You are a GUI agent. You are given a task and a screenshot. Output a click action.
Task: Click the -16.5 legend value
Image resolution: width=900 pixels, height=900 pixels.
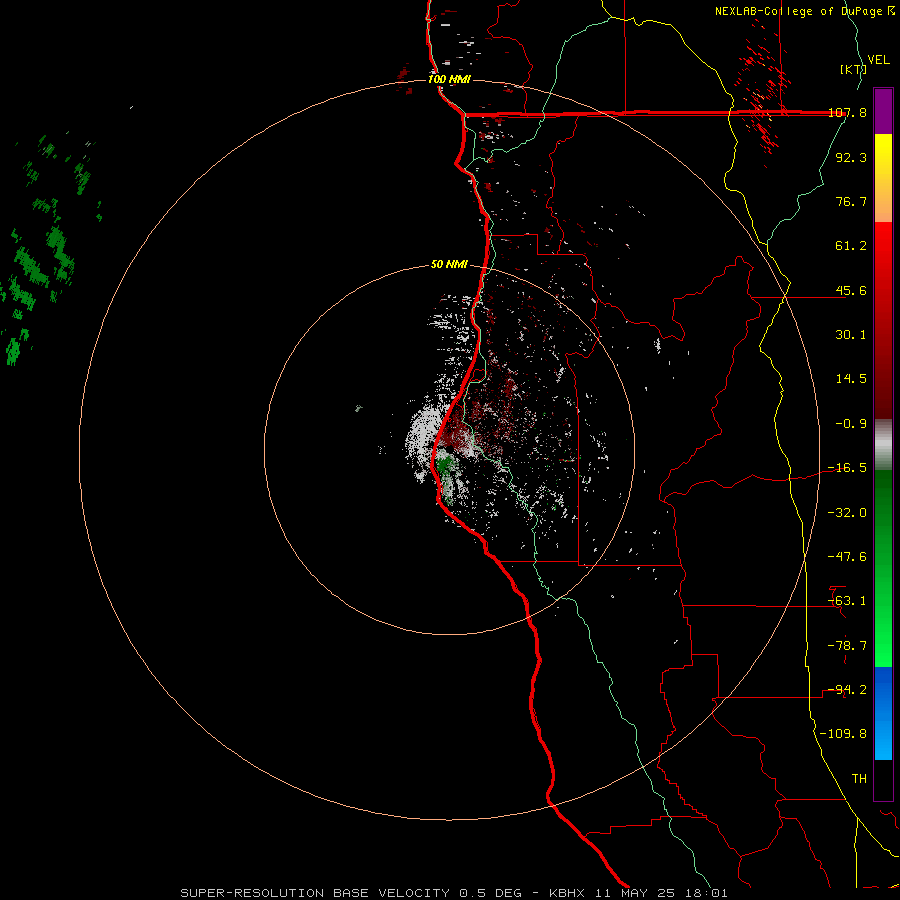(x=847, y=468)
